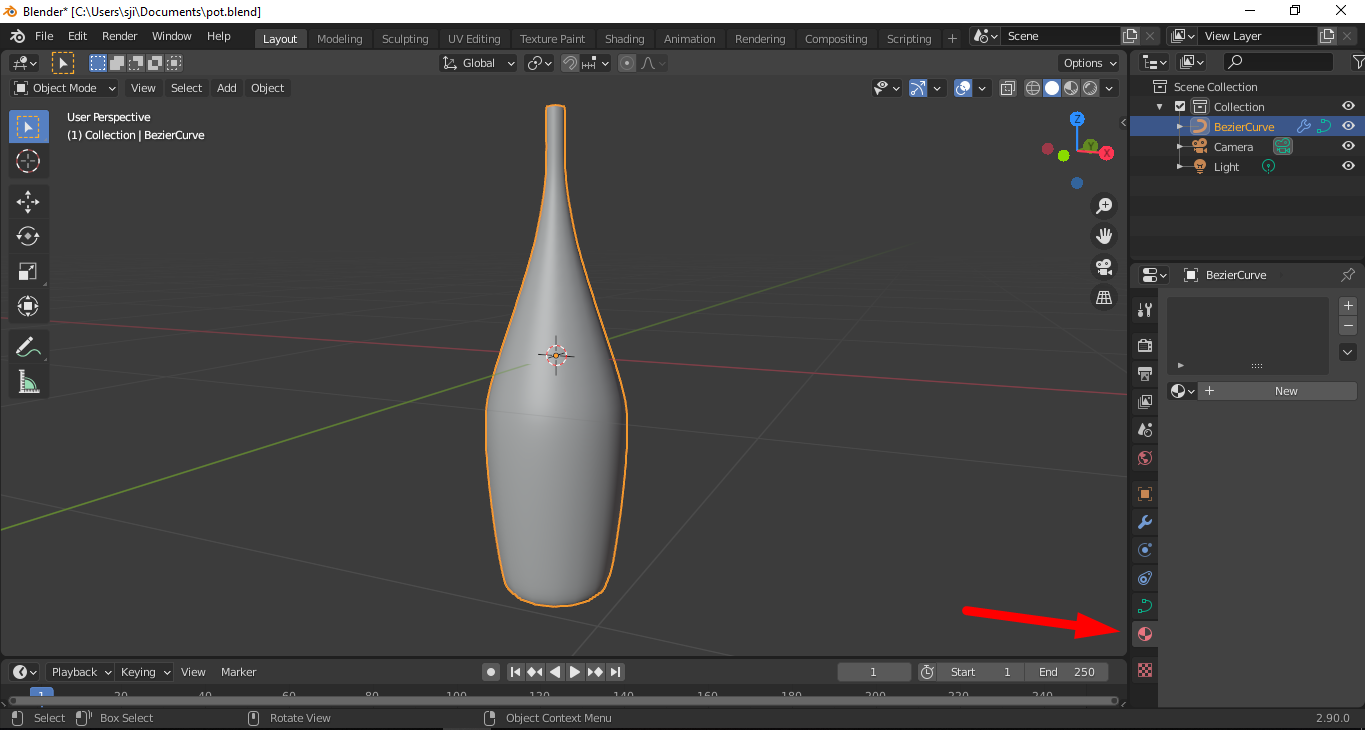Open the Render Properties tab
The width and height of the screenshot is (1365, 730).
[x=1143, y=345]
